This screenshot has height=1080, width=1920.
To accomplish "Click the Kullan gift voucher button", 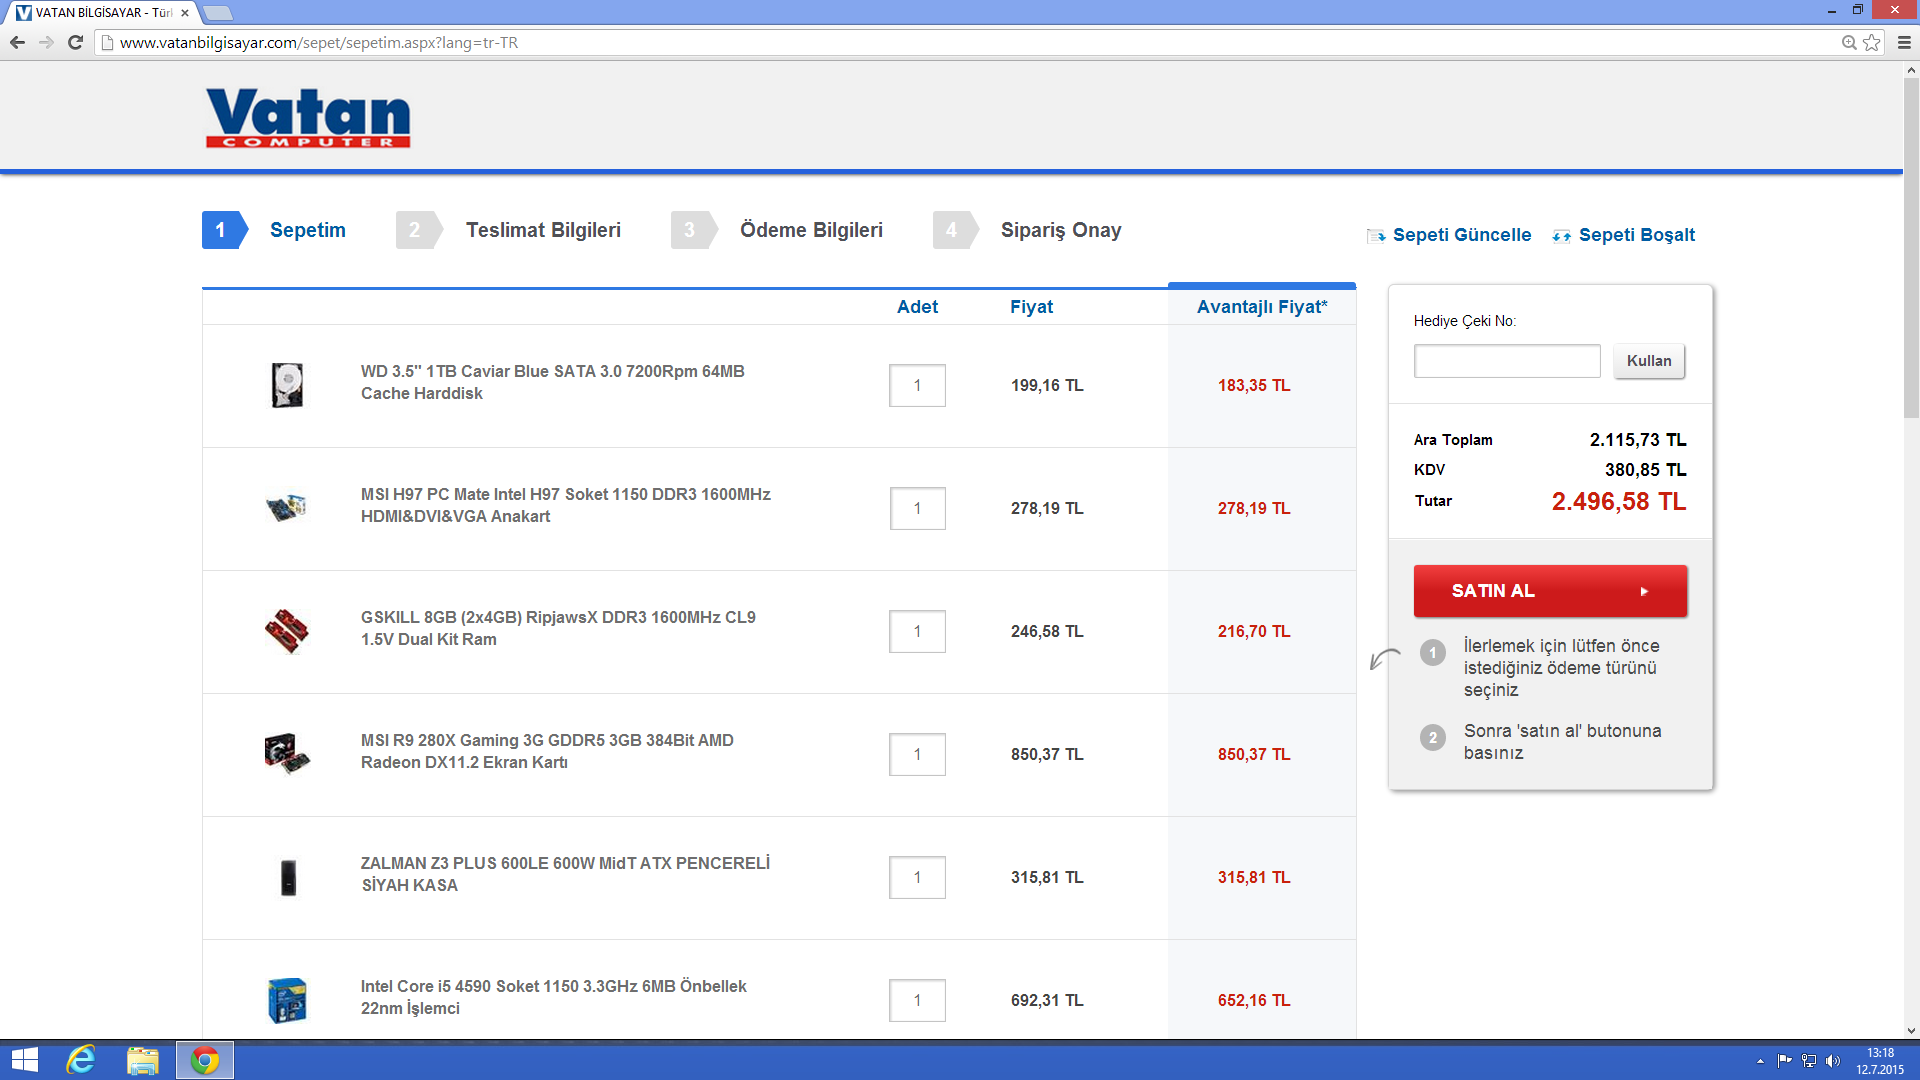I will click(x=1648, y=361).
